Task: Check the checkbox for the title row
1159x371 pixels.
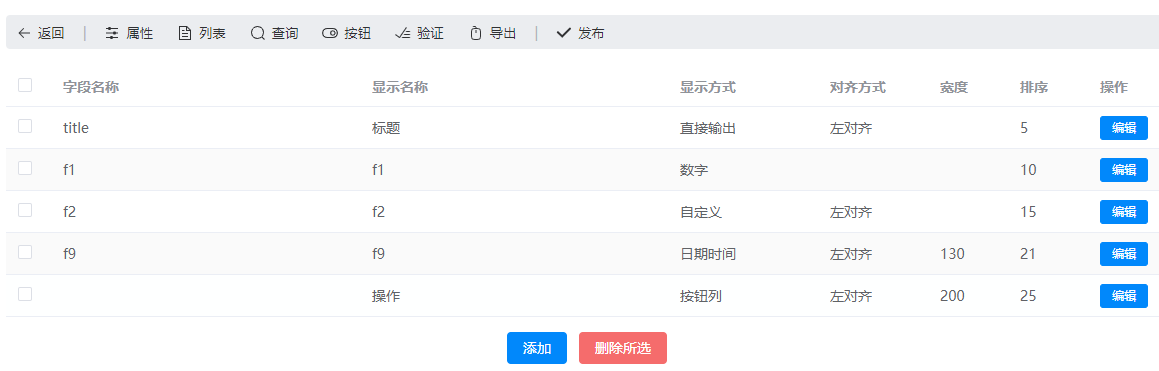Action: pyautogui.click(x=25, y=126)
